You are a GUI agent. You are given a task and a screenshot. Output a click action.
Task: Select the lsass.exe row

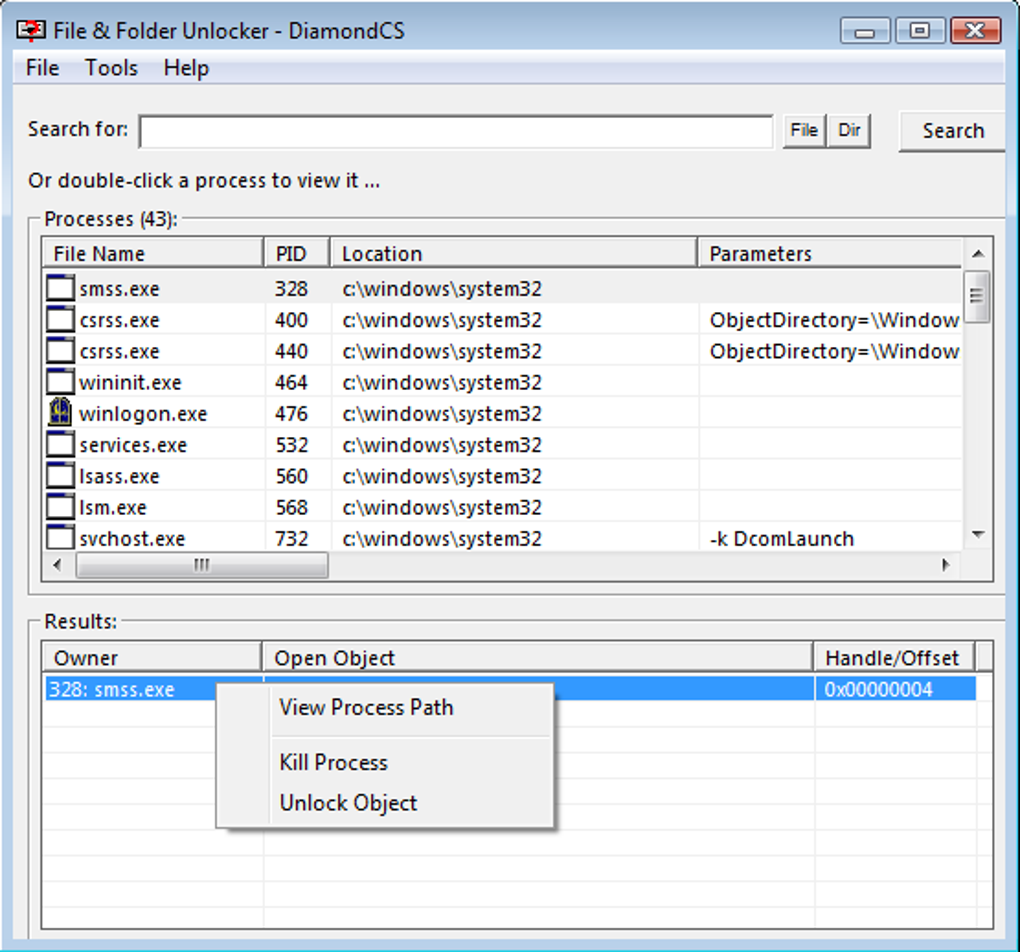tap(502, 476)
